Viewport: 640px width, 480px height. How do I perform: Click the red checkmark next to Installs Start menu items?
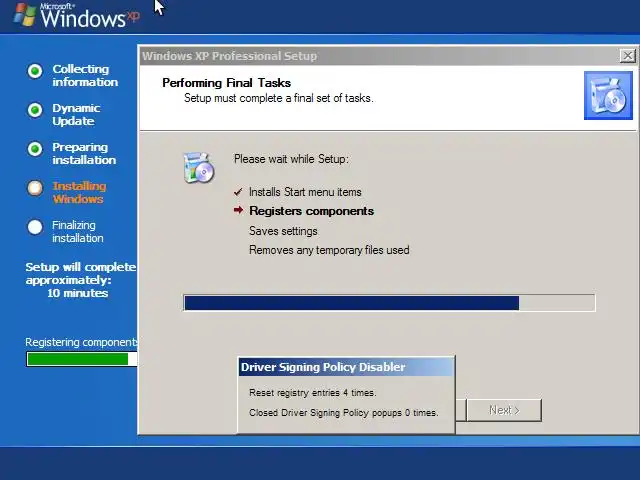(238, 192)
